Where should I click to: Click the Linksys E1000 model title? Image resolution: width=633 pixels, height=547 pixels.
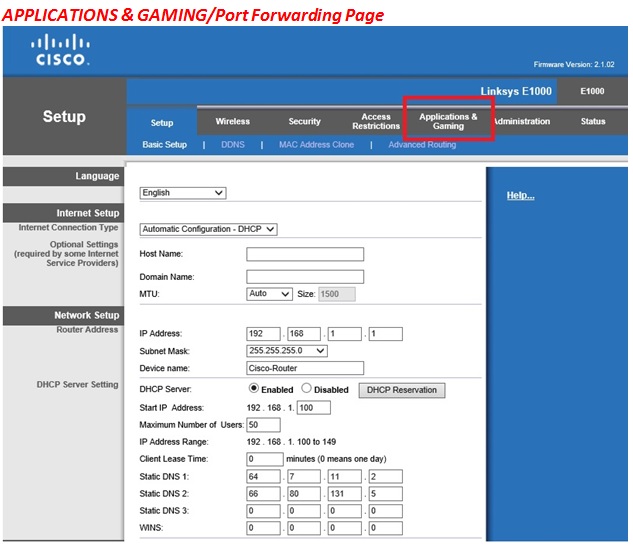click(516, 91)
